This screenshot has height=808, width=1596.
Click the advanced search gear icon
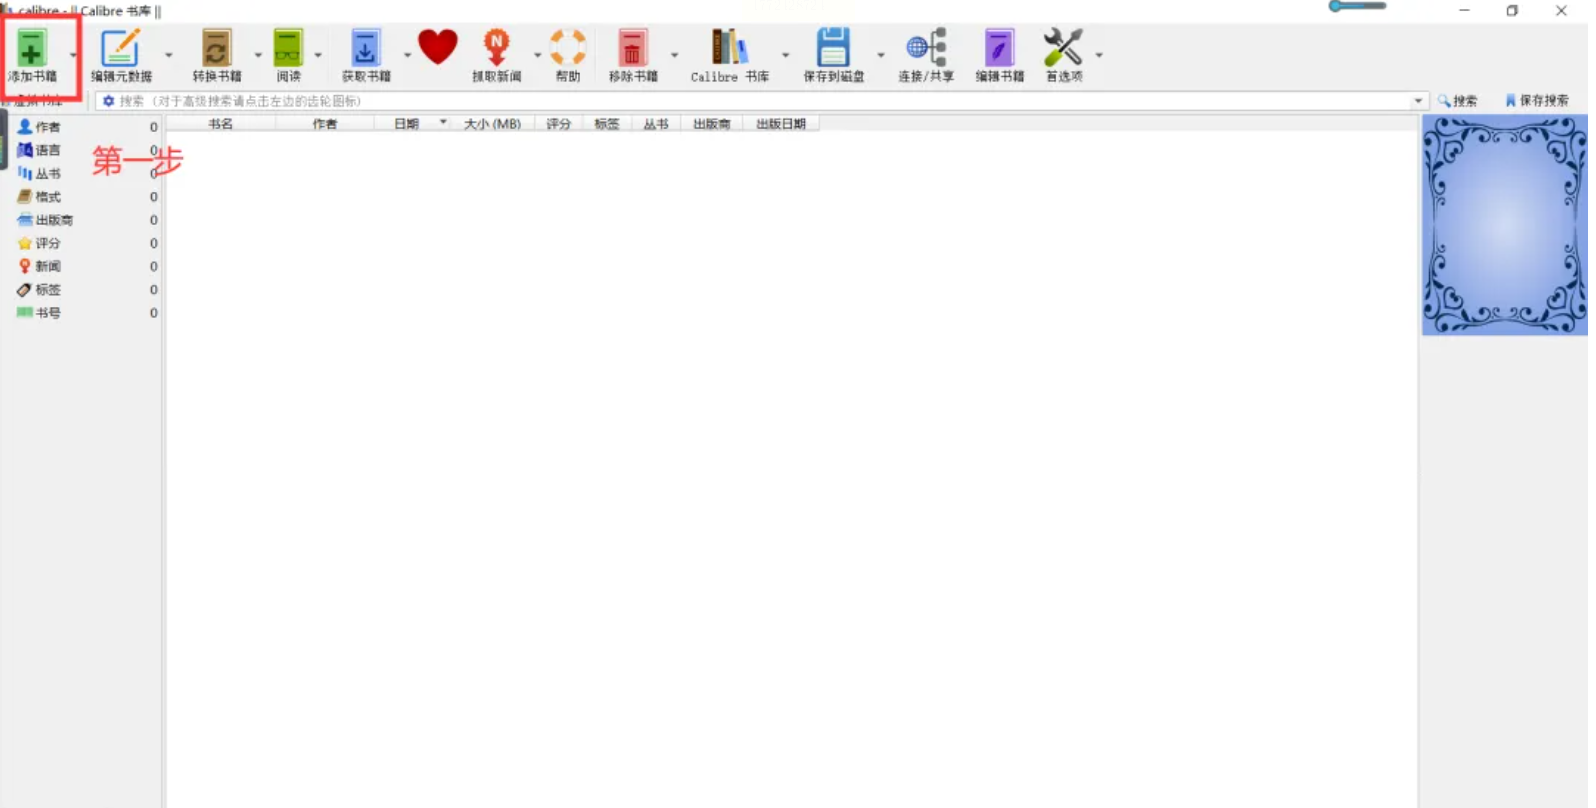109,101
